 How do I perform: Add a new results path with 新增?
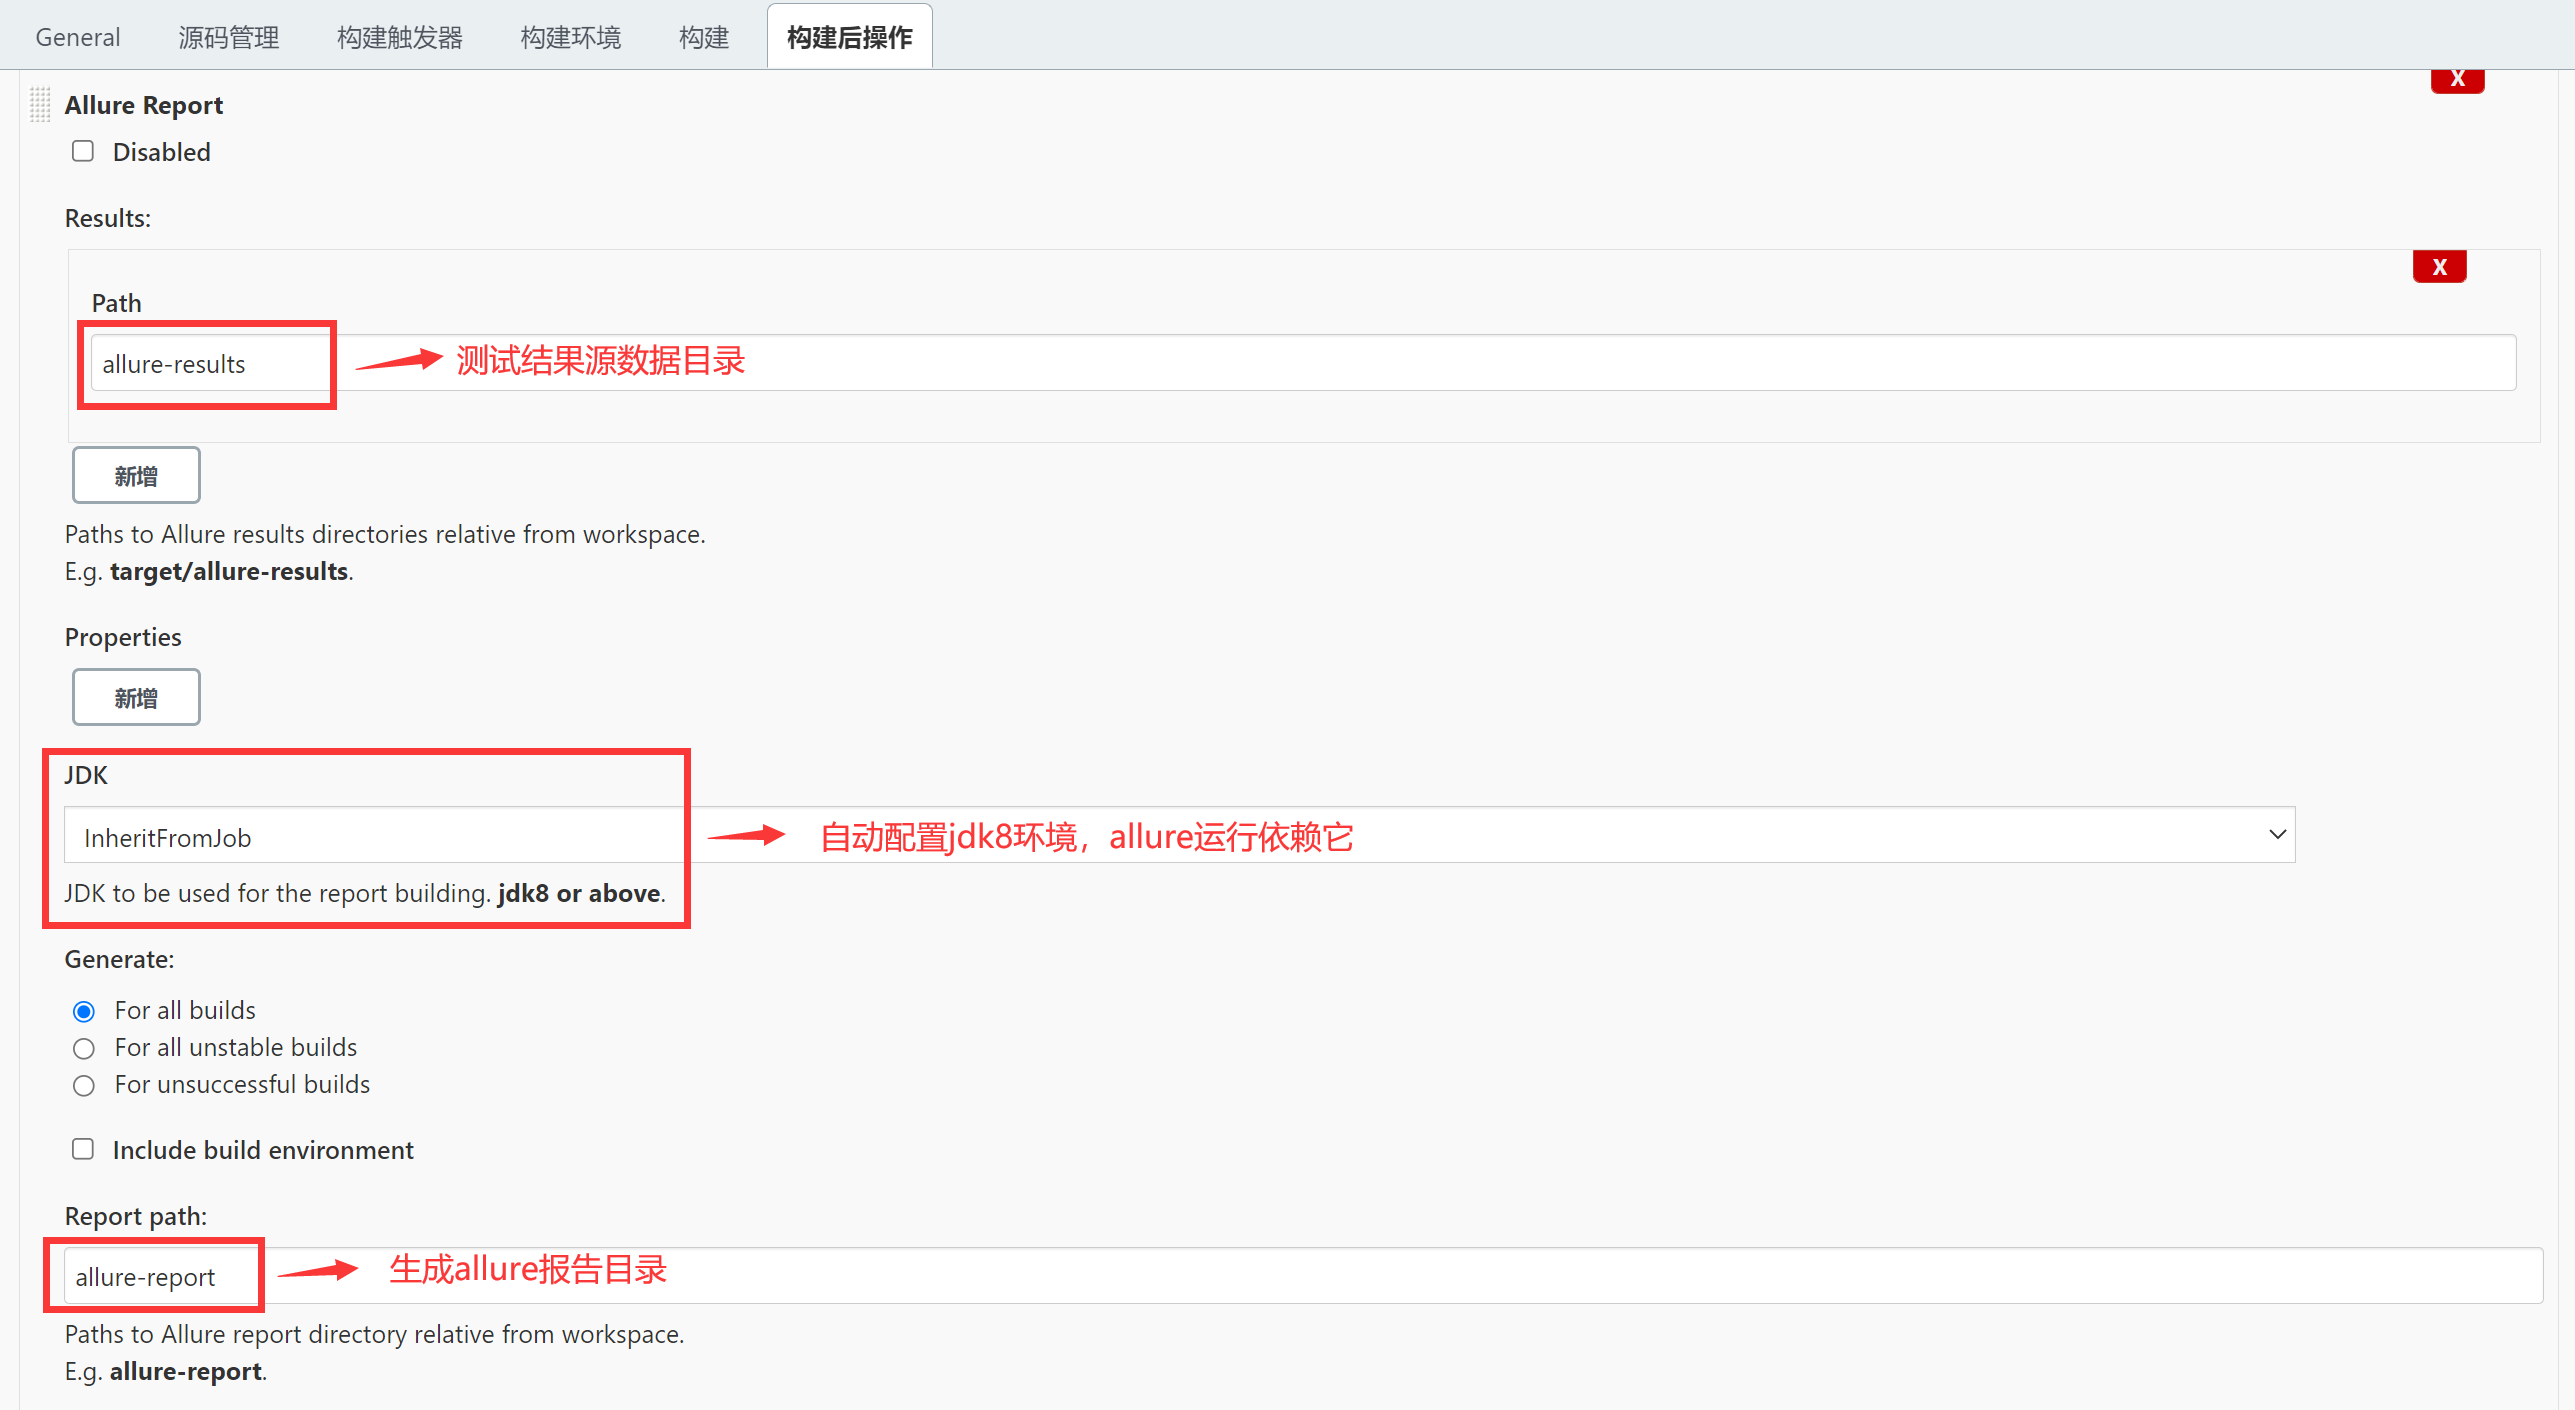tap(136, 476)
